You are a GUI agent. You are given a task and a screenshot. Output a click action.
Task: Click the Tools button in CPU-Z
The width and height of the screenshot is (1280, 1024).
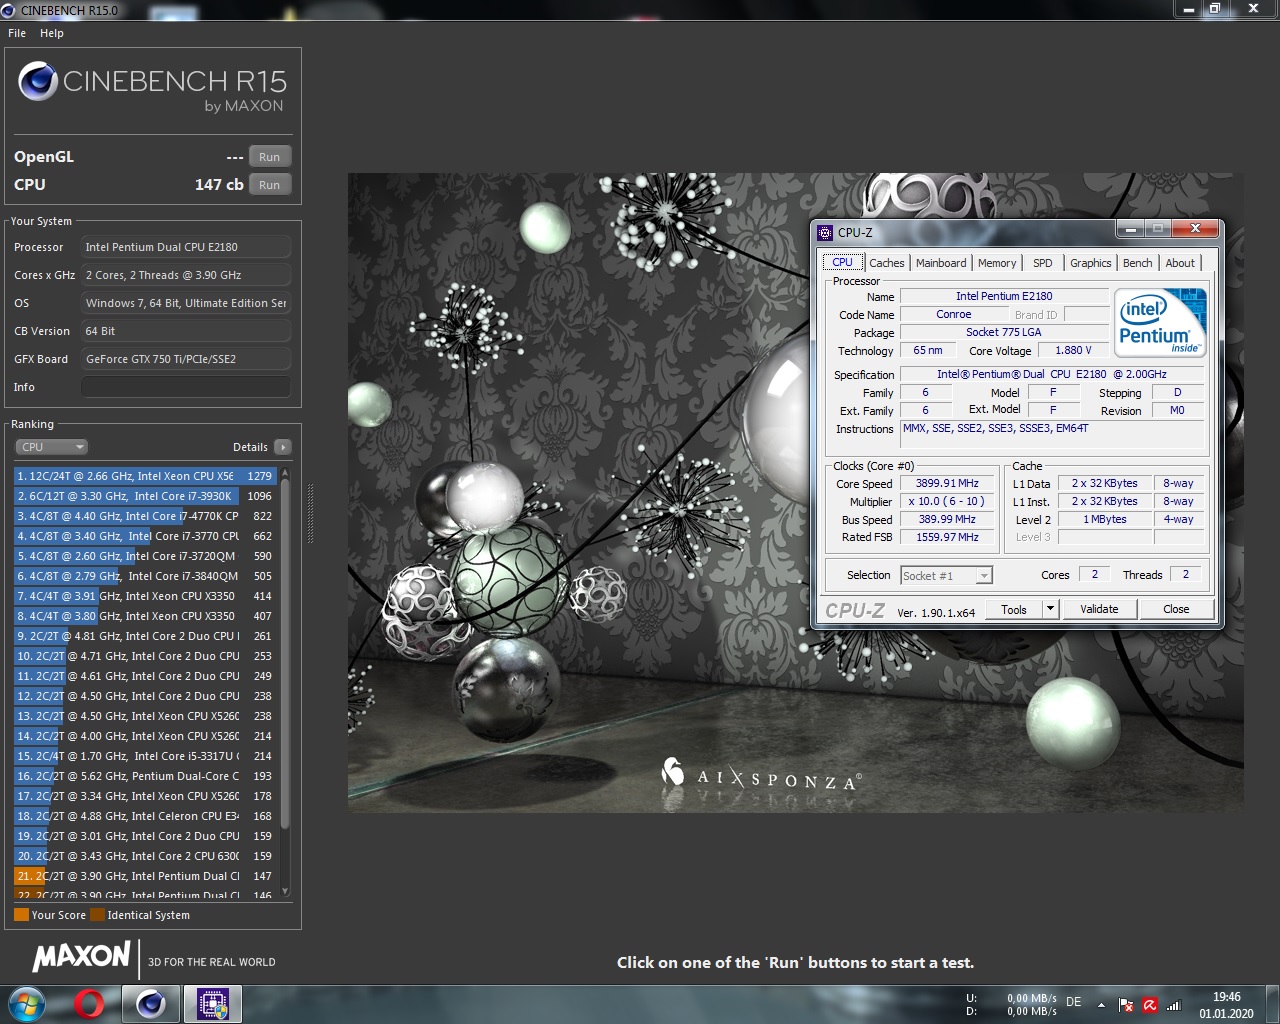[1014, 609]
